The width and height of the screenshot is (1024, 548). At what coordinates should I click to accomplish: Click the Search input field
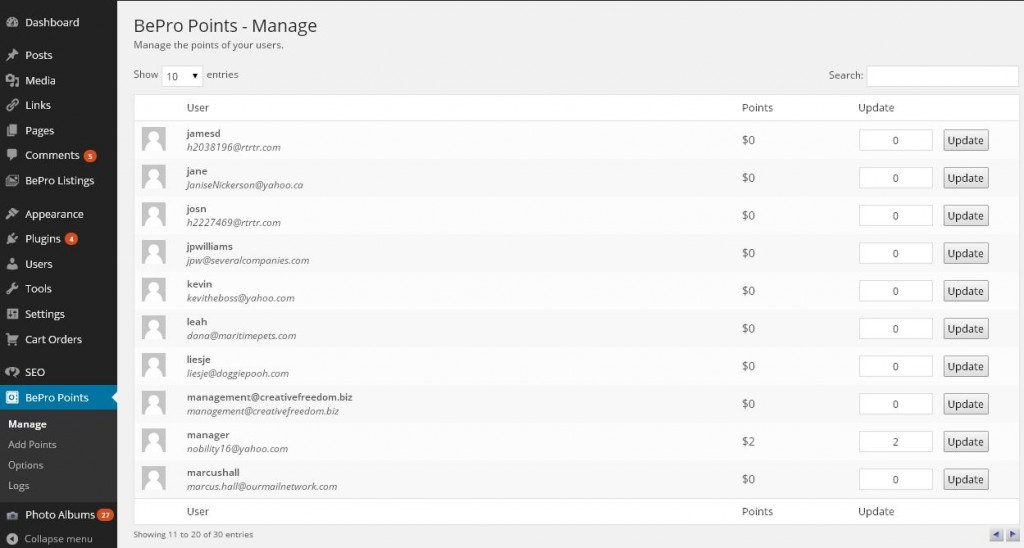(941, 76)
